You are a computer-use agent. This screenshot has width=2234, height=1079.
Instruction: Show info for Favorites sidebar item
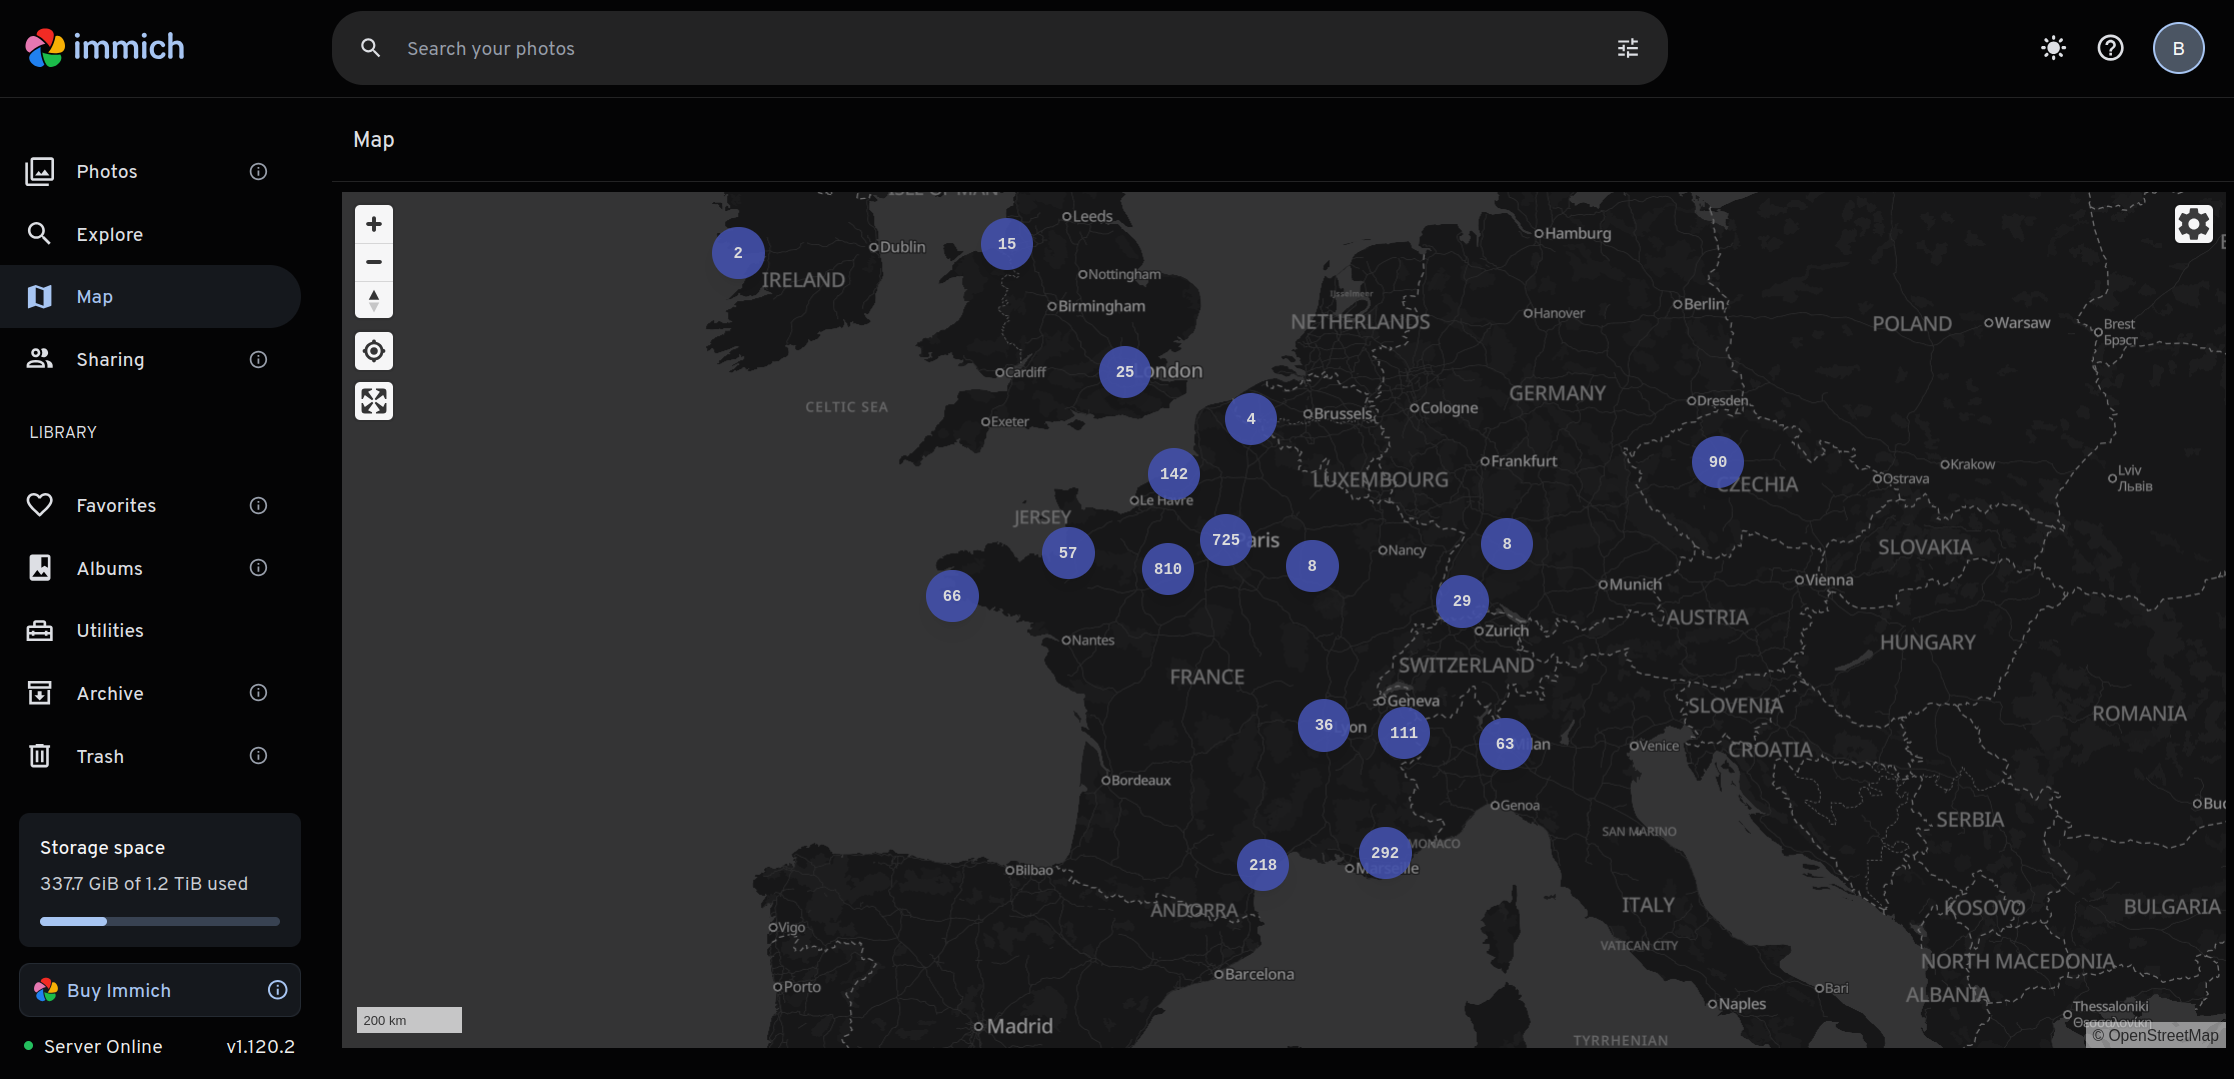click(258, 506)
